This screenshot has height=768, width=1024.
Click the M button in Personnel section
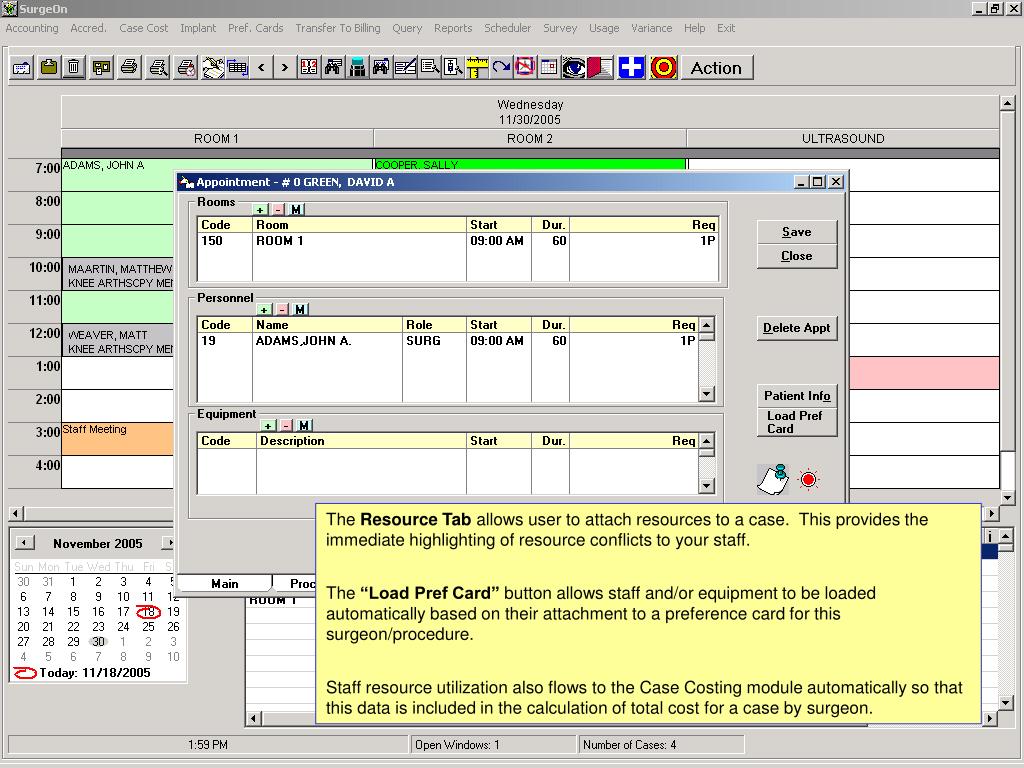(300, 310)
